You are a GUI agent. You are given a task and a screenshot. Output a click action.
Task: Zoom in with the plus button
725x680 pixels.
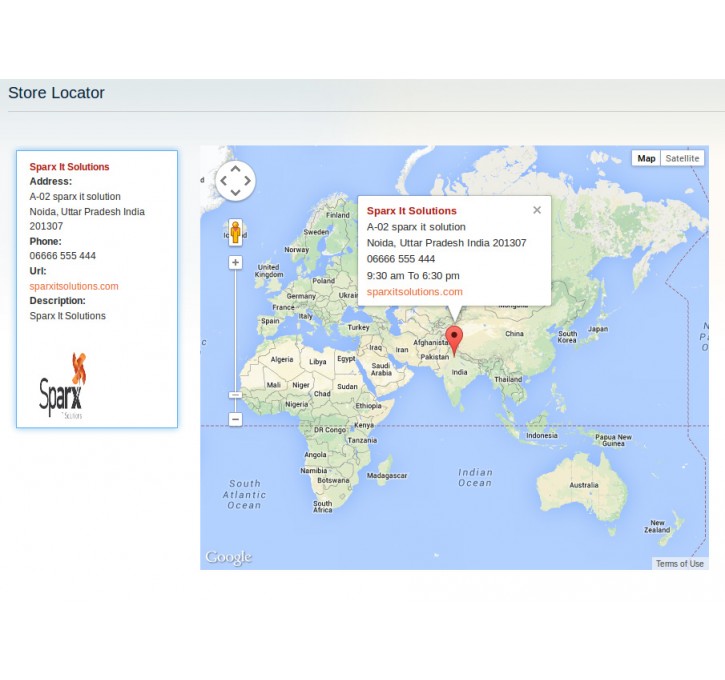(235, 263)
